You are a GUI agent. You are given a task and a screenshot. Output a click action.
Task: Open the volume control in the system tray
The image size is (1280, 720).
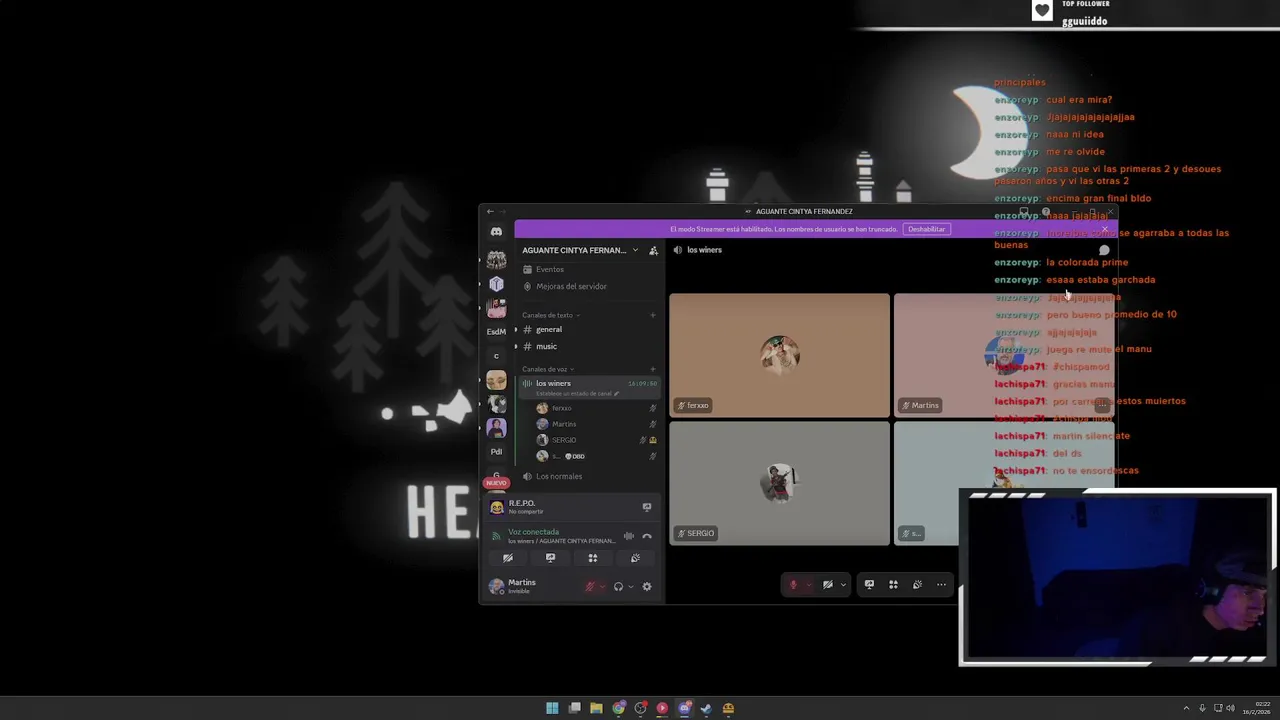tap(1230, 708)
